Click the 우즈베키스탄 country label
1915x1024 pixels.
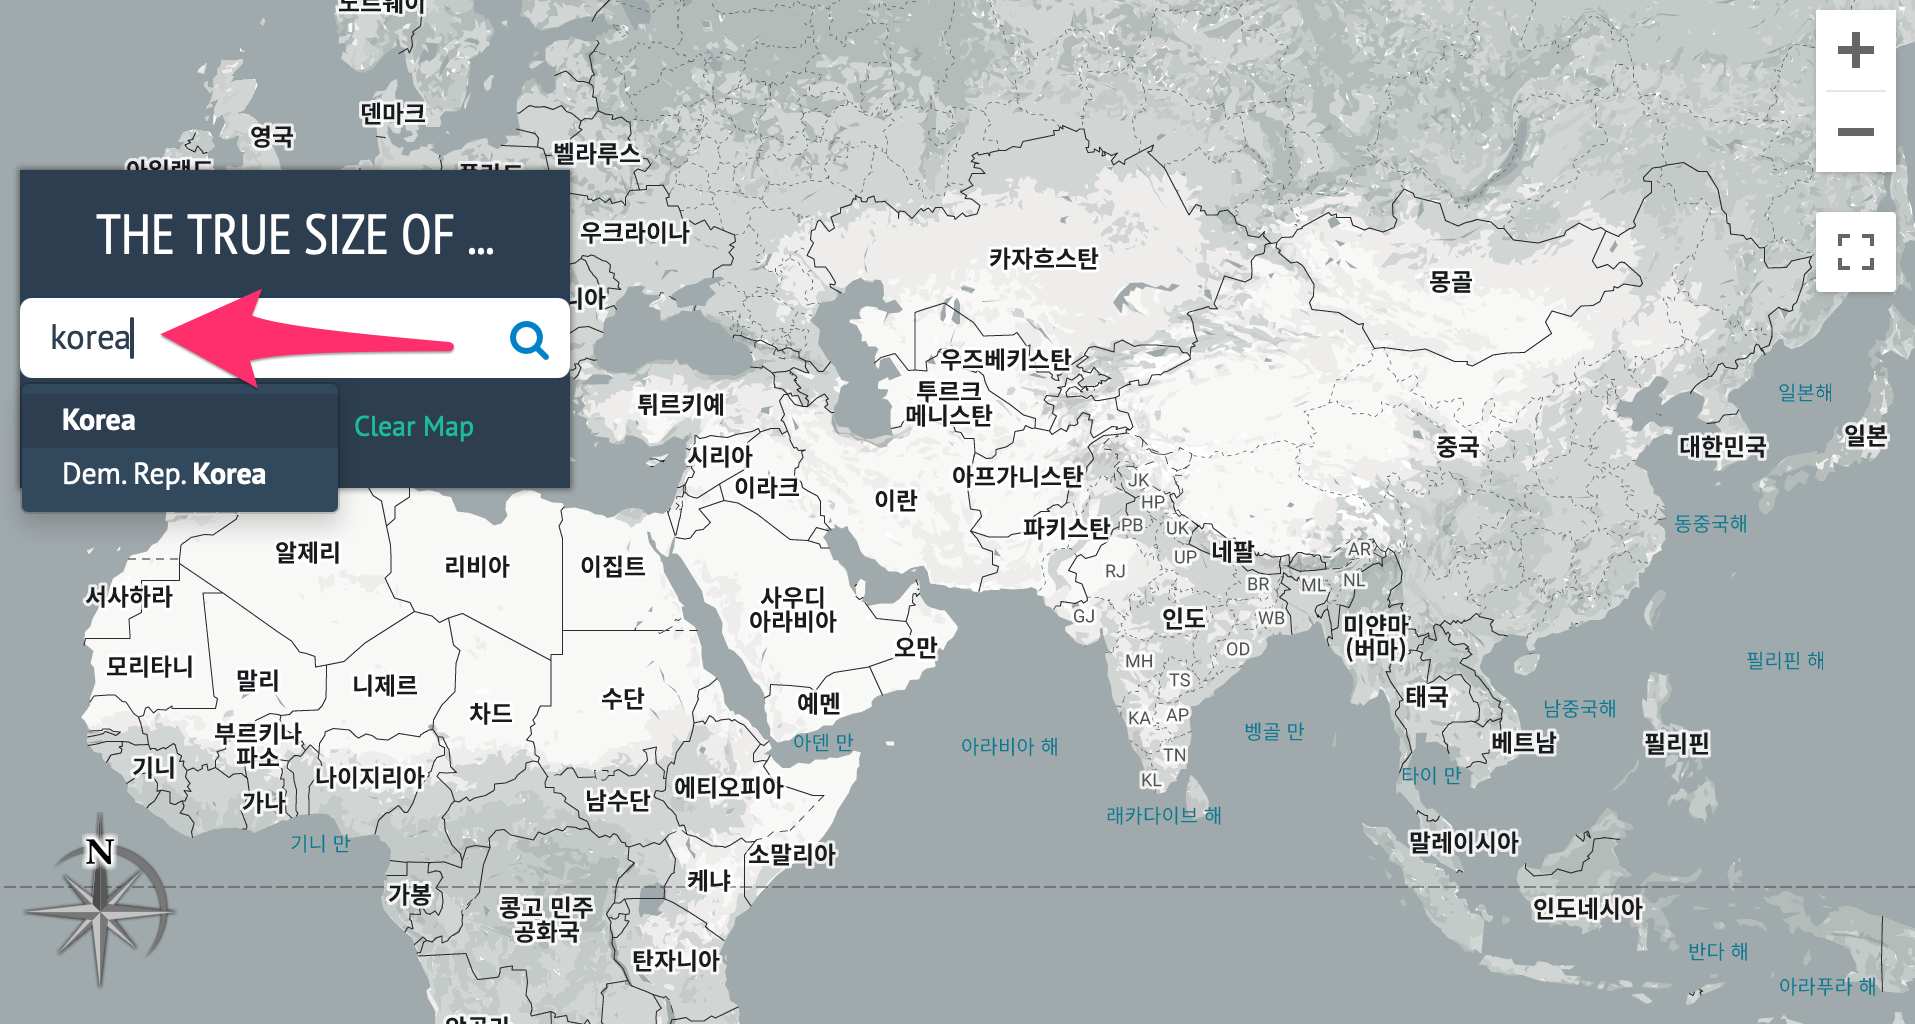coord(1005,359)
